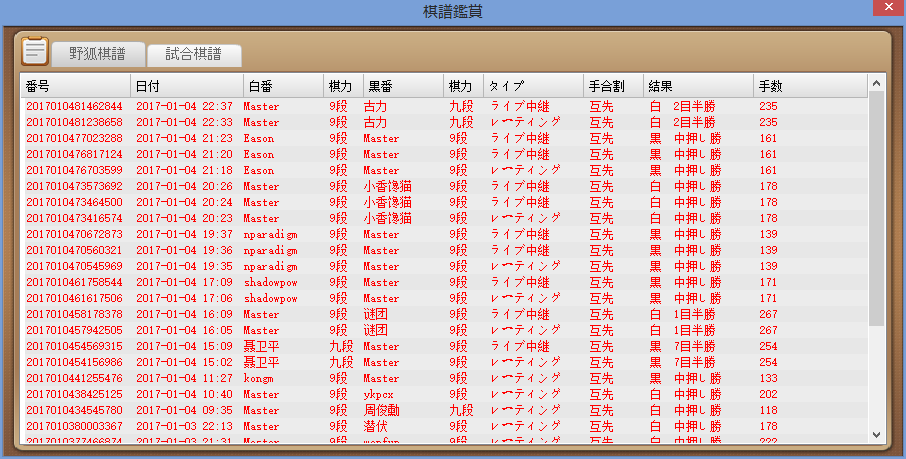Click the clipboard list icon
Viewport: 906px width, 459px height.
[35, 51]
